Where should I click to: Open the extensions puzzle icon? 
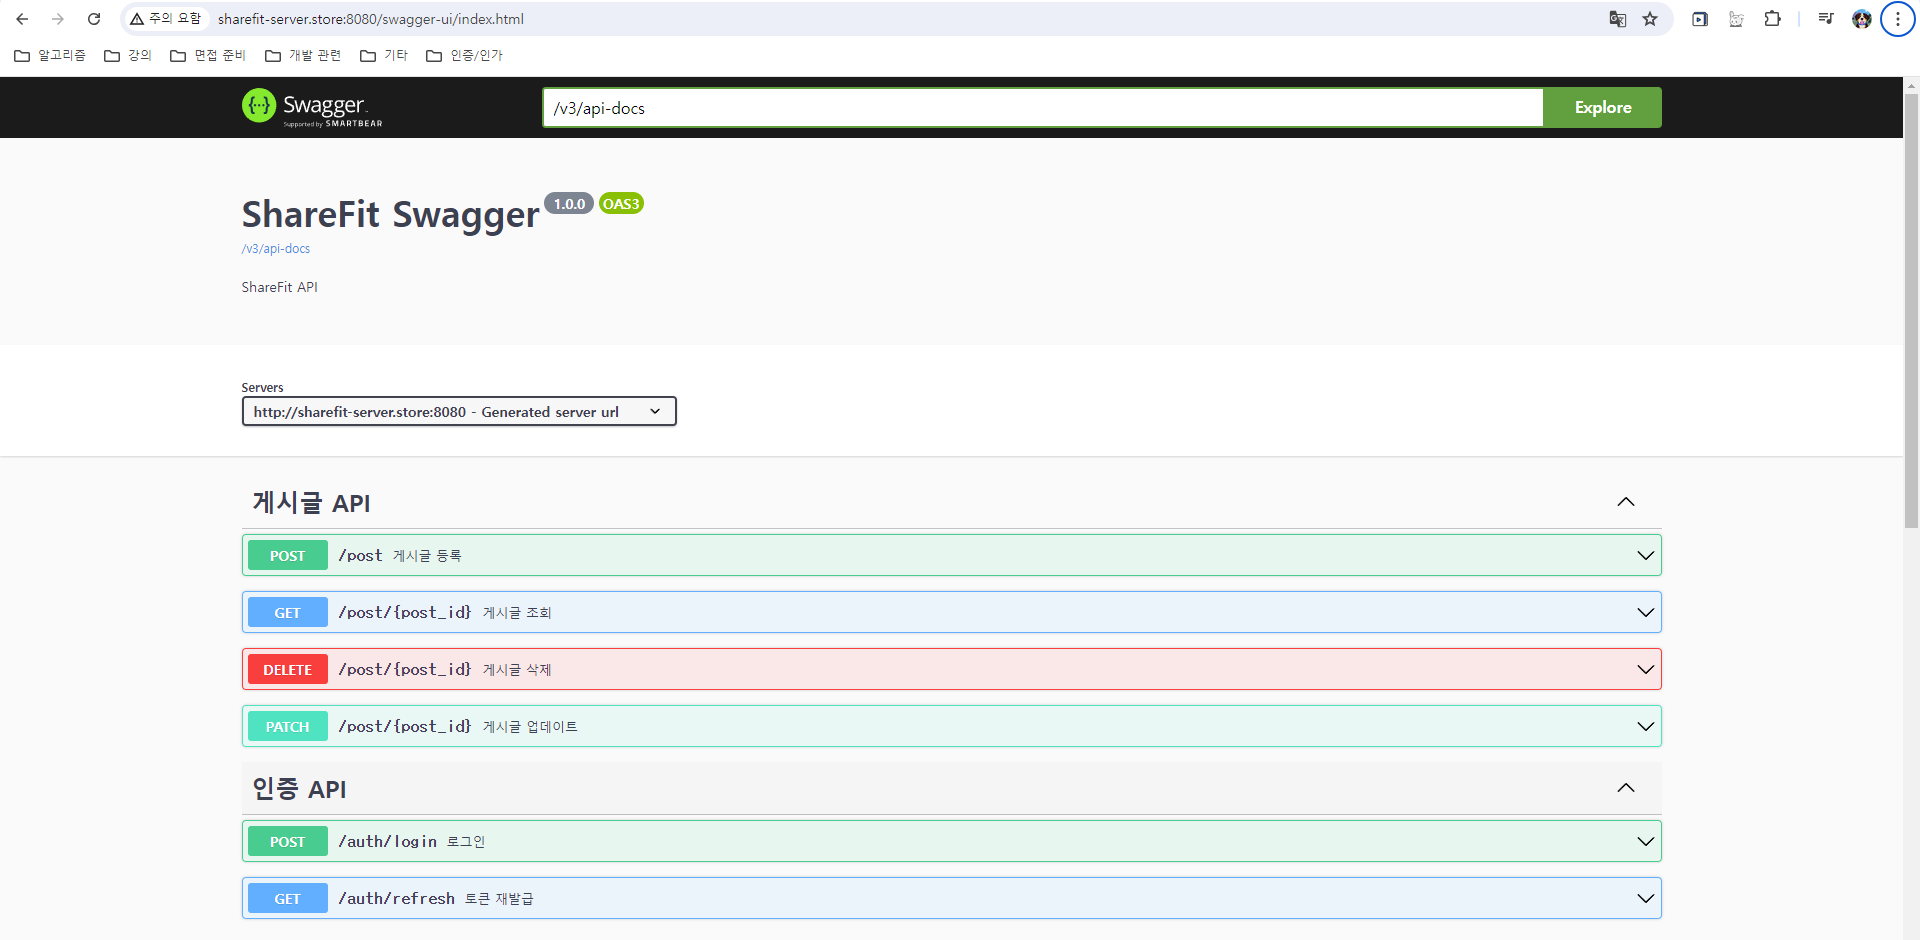coord(1772,19)
